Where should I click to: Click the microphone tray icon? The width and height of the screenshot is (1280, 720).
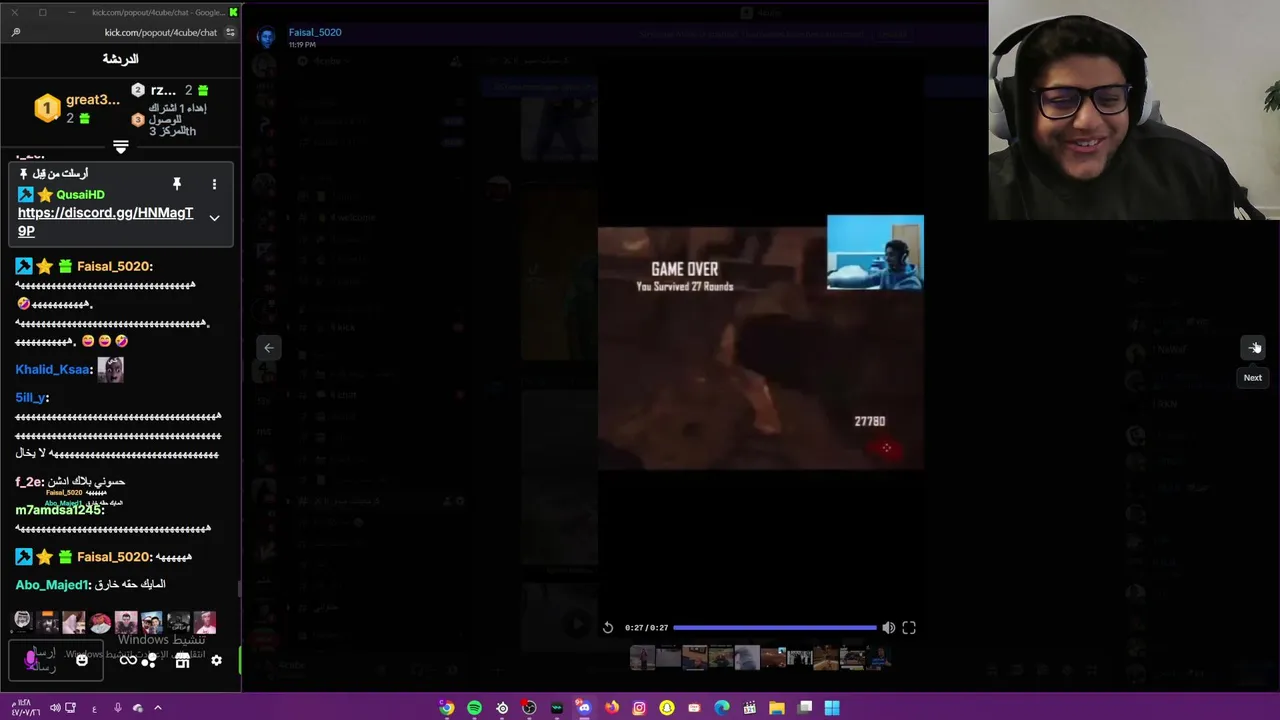coord(117,708)
